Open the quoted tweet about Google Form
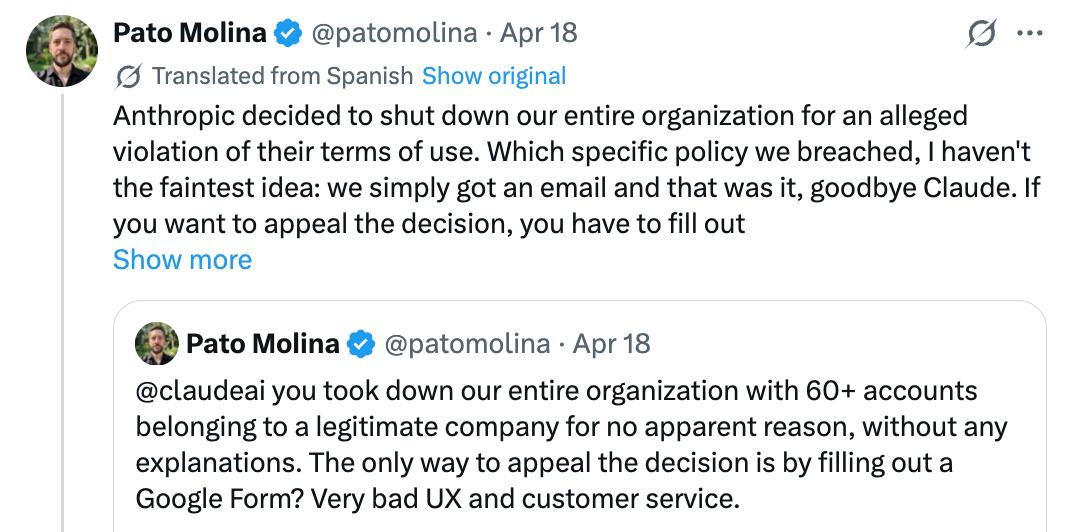Screen dimensions: 1076x532 (578, 443)
